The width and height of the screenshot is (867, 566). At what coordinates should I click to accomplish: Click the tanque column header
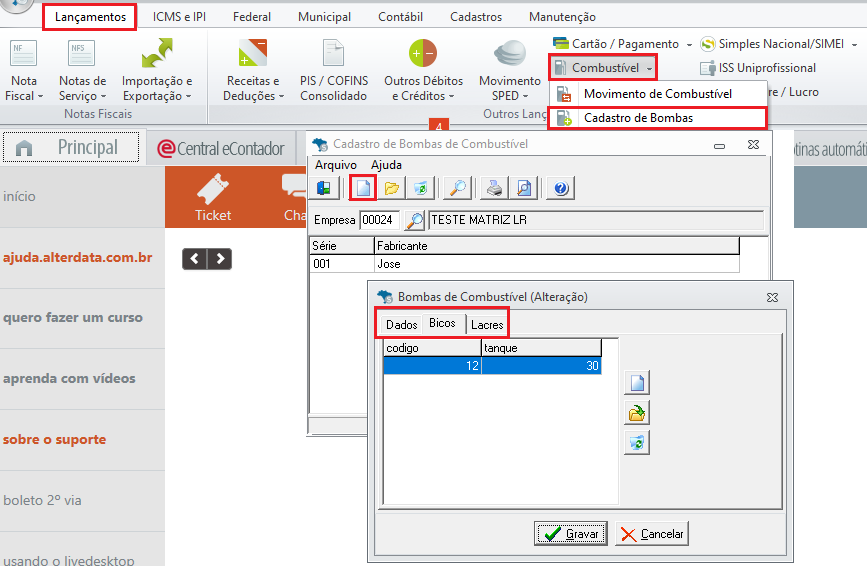click(x=541, y=348)
